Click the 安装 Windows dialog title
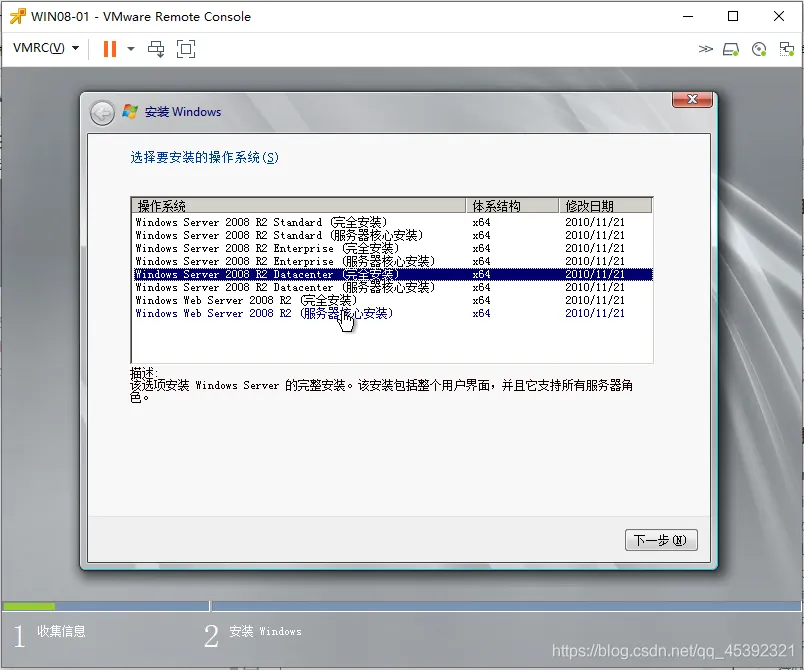The width and height of the screenshot is (804, 670). point(183,112)
